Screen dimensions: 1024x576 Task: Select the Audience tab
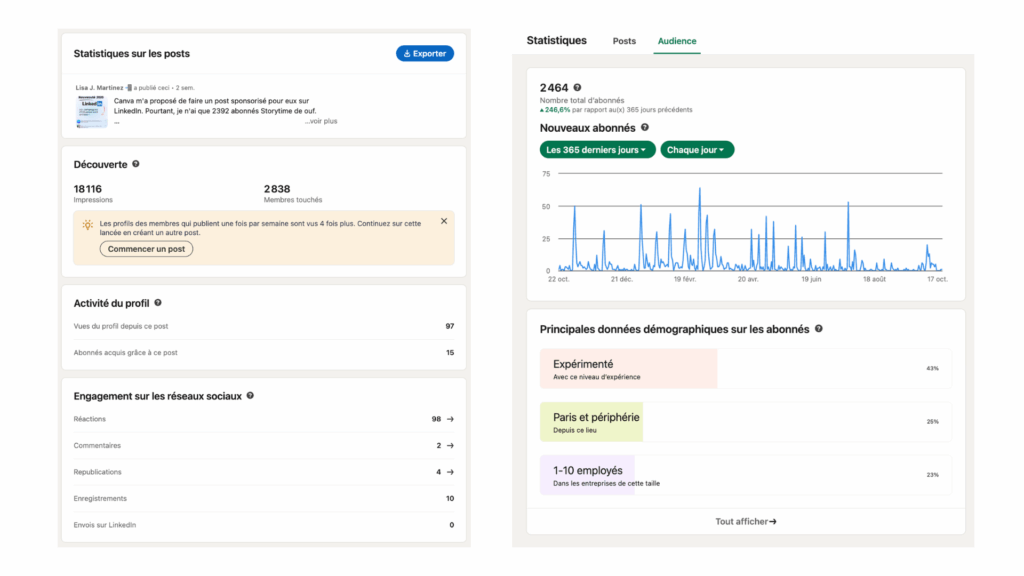click(x=677, y=41)
